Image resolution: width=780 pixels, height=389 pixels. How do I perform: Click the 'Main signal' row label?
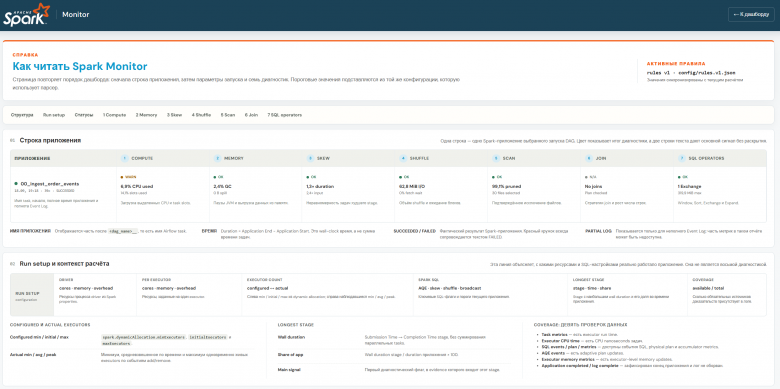(x=290, y=370)
